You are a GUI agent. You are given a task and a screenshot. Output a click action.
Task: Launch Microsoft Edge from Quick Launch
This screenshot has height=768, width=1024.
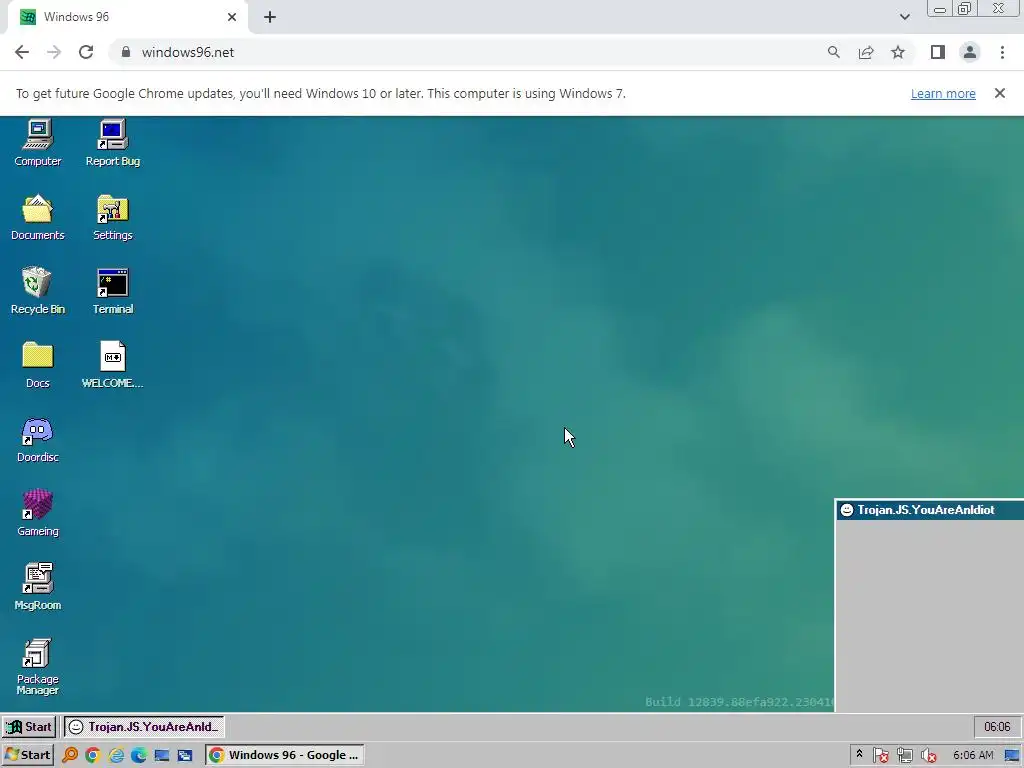point(139,755)
